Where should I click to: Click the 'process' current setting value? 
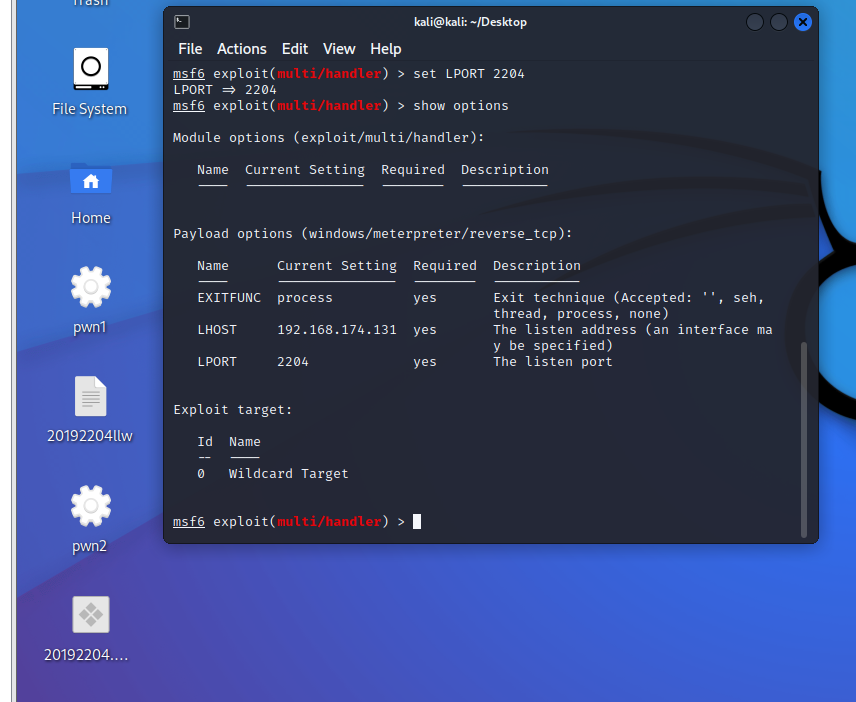pyautogui.click(x=305, y=298)
